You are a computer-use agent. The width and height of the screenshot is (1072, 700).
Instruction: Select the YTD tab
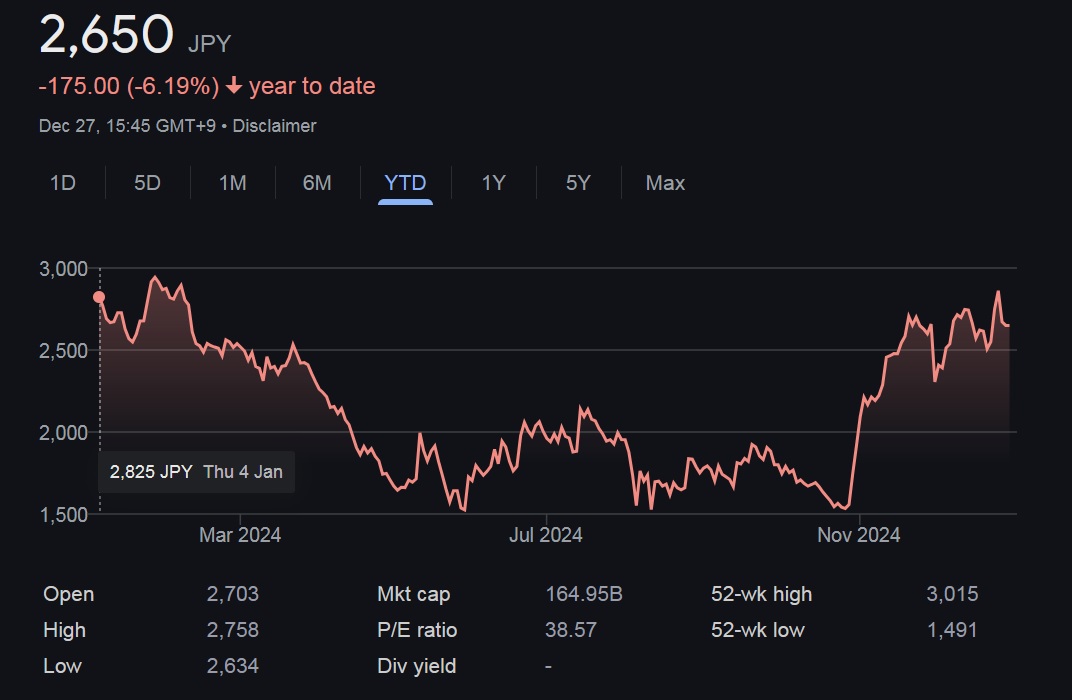click(x=405, y=183)
